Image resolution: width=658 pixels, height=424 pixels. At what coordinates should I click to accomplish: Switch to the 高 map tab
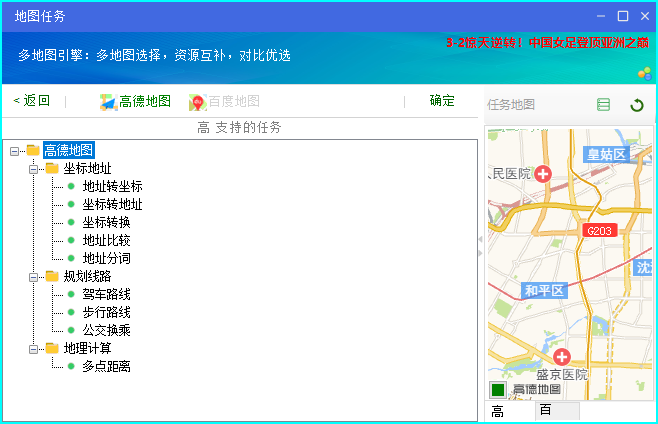510,411
